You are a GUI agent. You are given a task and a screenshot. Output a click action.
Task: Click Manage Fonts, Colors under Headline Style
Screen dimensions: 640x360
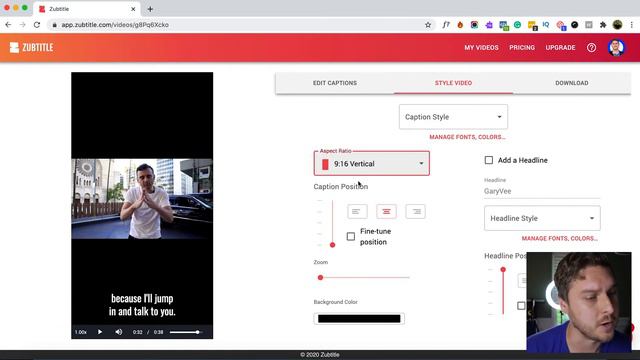[559, 238]
